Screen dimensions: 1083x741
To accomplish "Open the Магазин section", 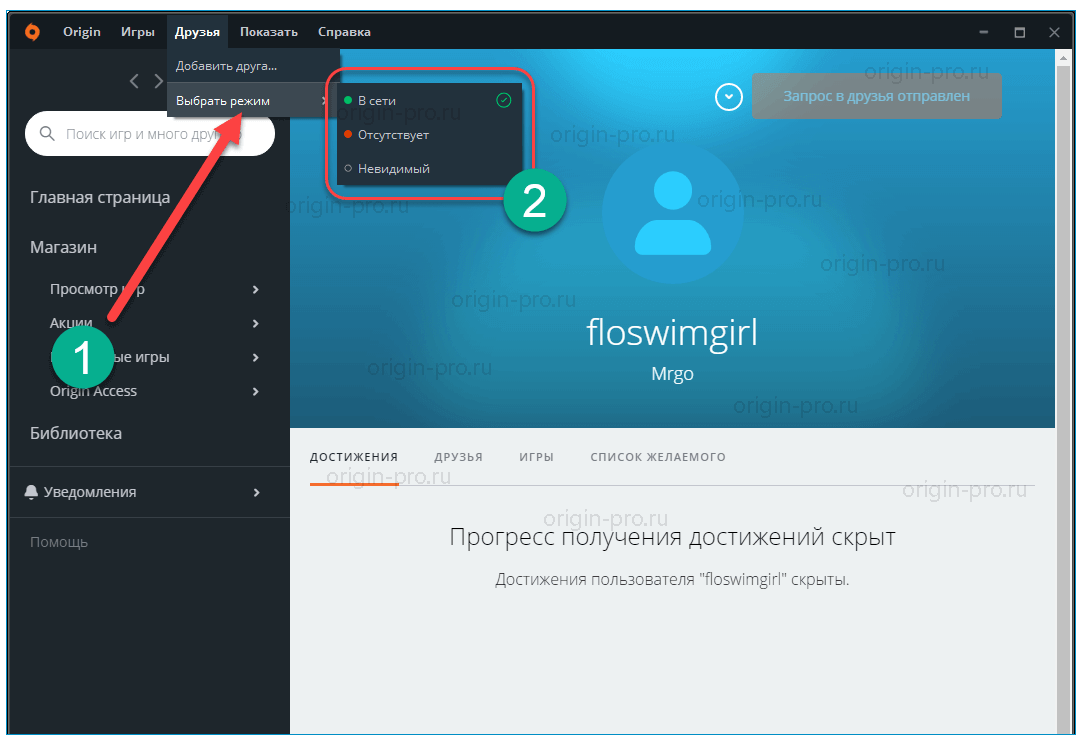I will pyautogui.click(x=63, y=247).
